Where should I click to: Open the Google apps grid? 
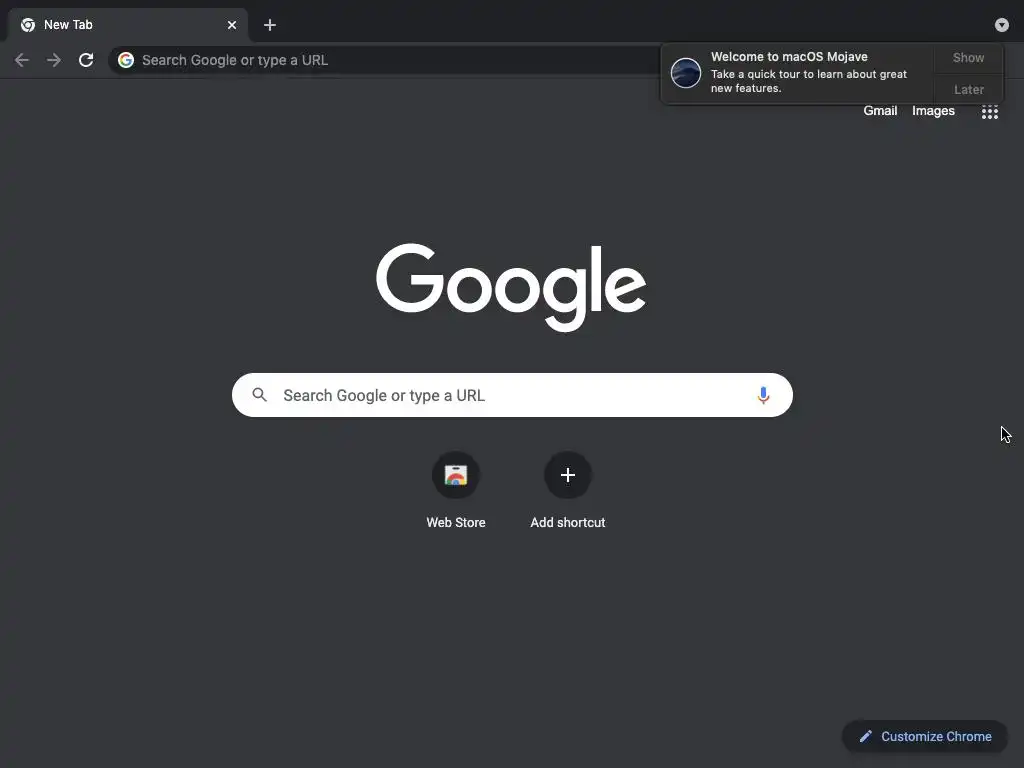pos(989,112)
